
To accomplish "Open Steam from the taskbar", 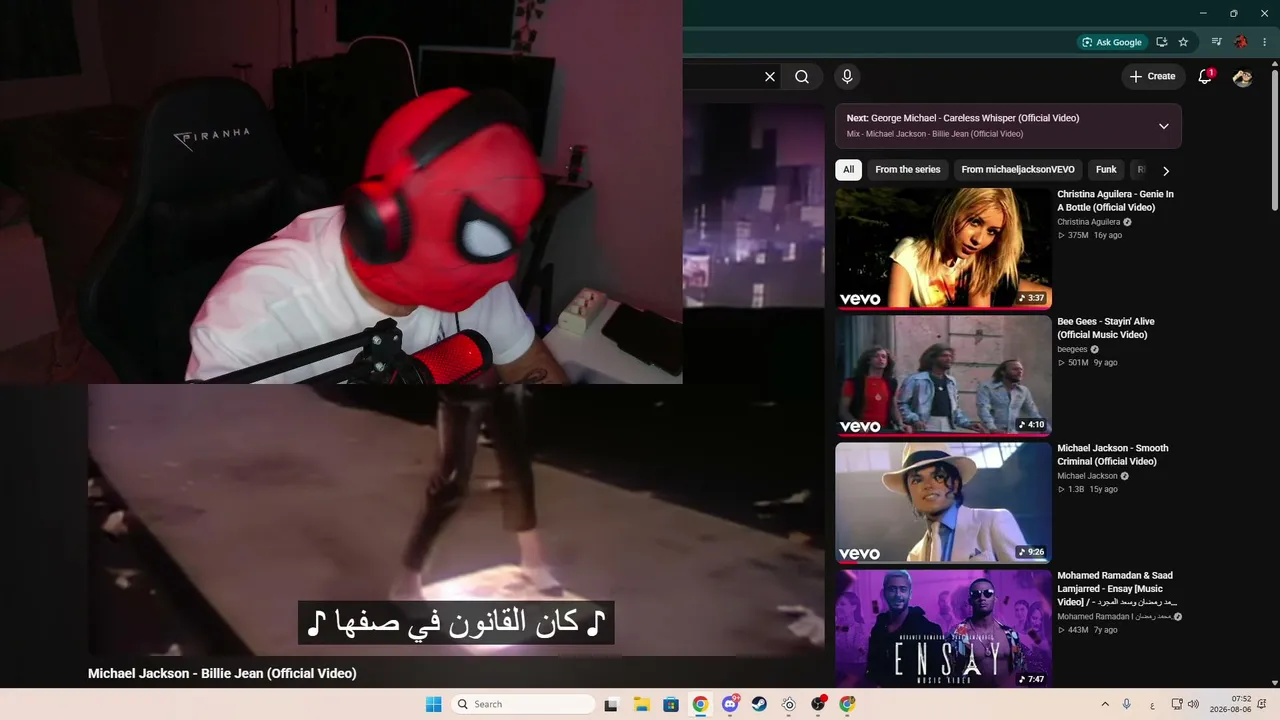I will (759, 704).
